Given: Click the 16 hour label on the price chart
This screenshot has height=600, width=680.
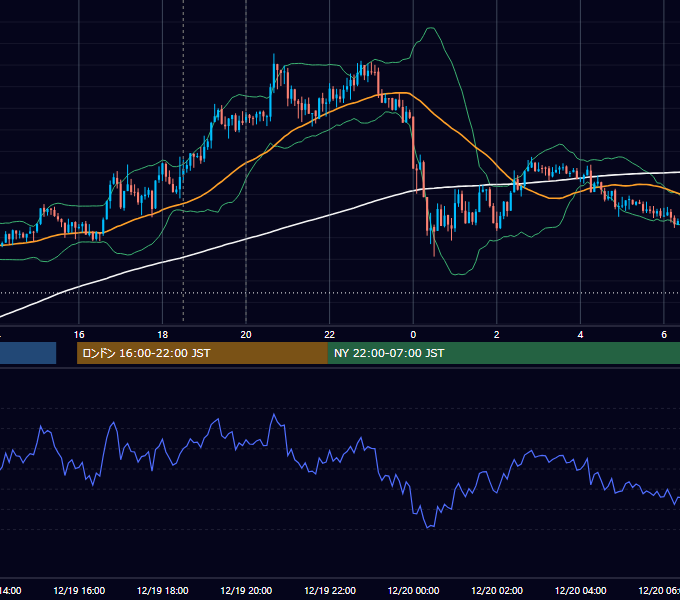Looking at the screenshot, I should click(x=79, y=335).
